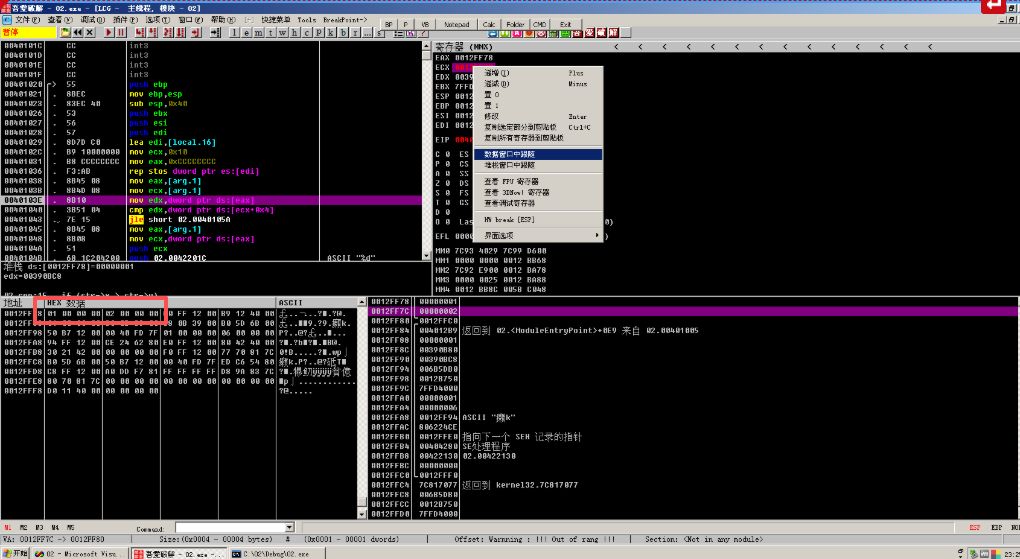
Task: Click the Trace over toolbar icon
Action: (x=180, y=33)
